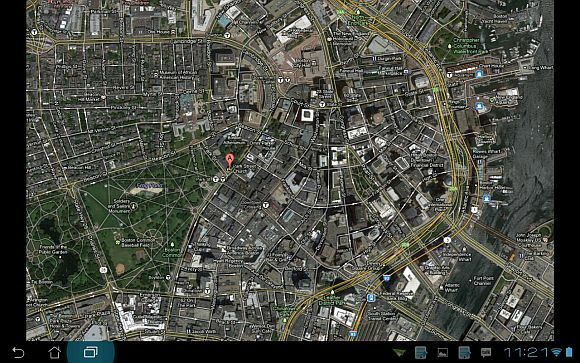580x363 pixels.
Task: Tap the Home button in navigation bar
Action: click(x=55, y=353)
